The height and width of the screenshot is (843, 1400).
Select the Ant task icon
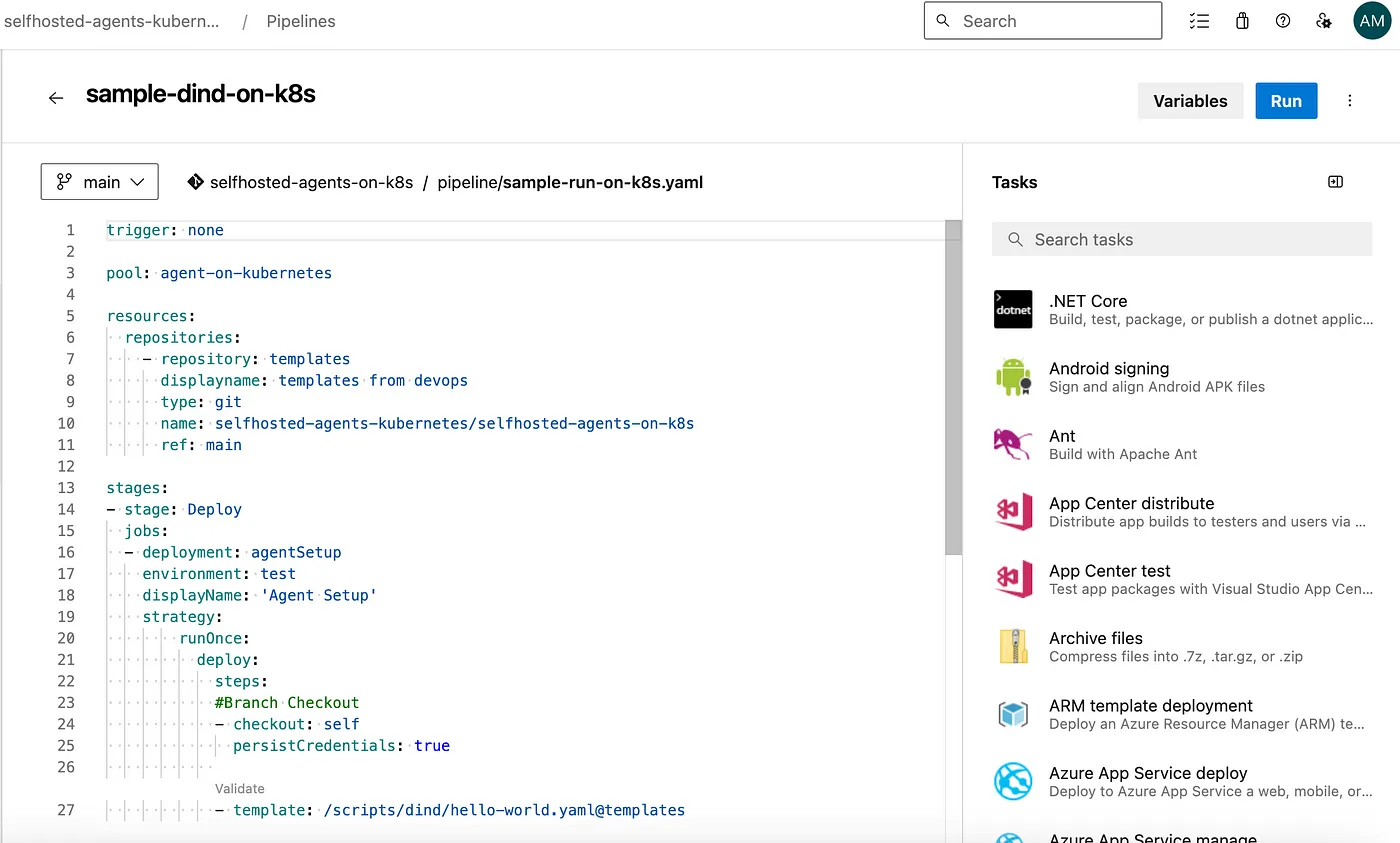[1013, 444]
